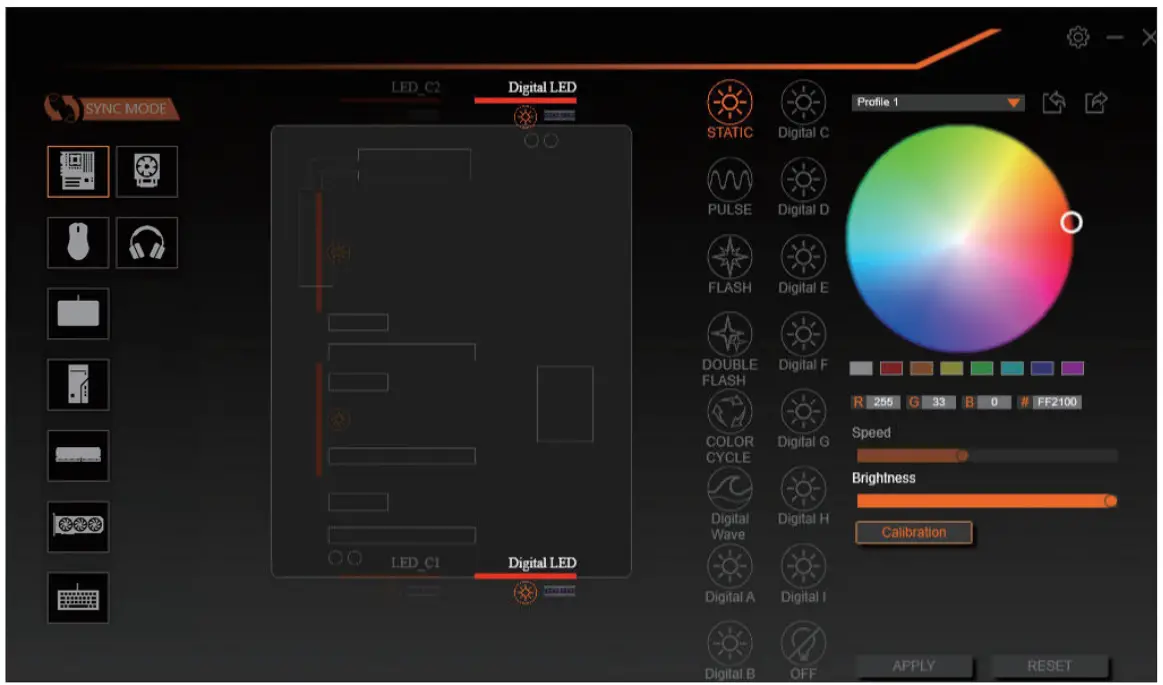
Task: Select the mouse device icon
Action: click(x=77, y=243)
